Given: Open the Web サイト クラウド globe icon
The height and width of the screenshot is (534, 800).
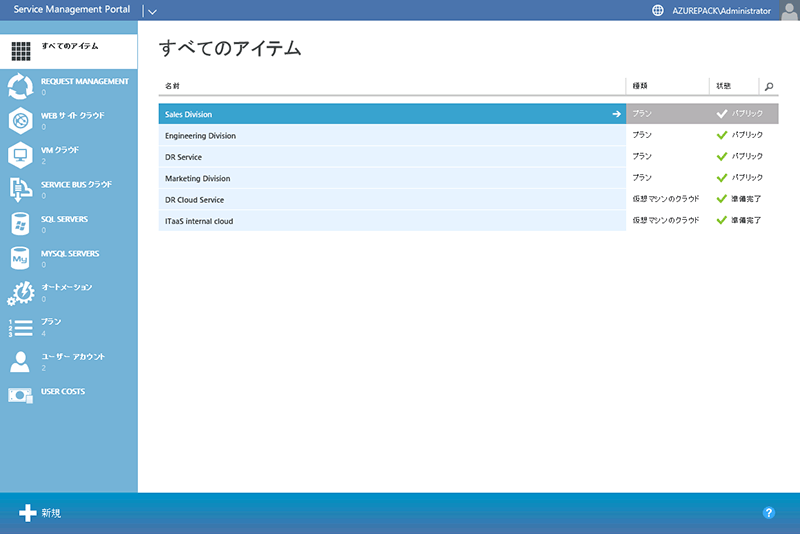Looking at the screenshot, I should point(21,121).
